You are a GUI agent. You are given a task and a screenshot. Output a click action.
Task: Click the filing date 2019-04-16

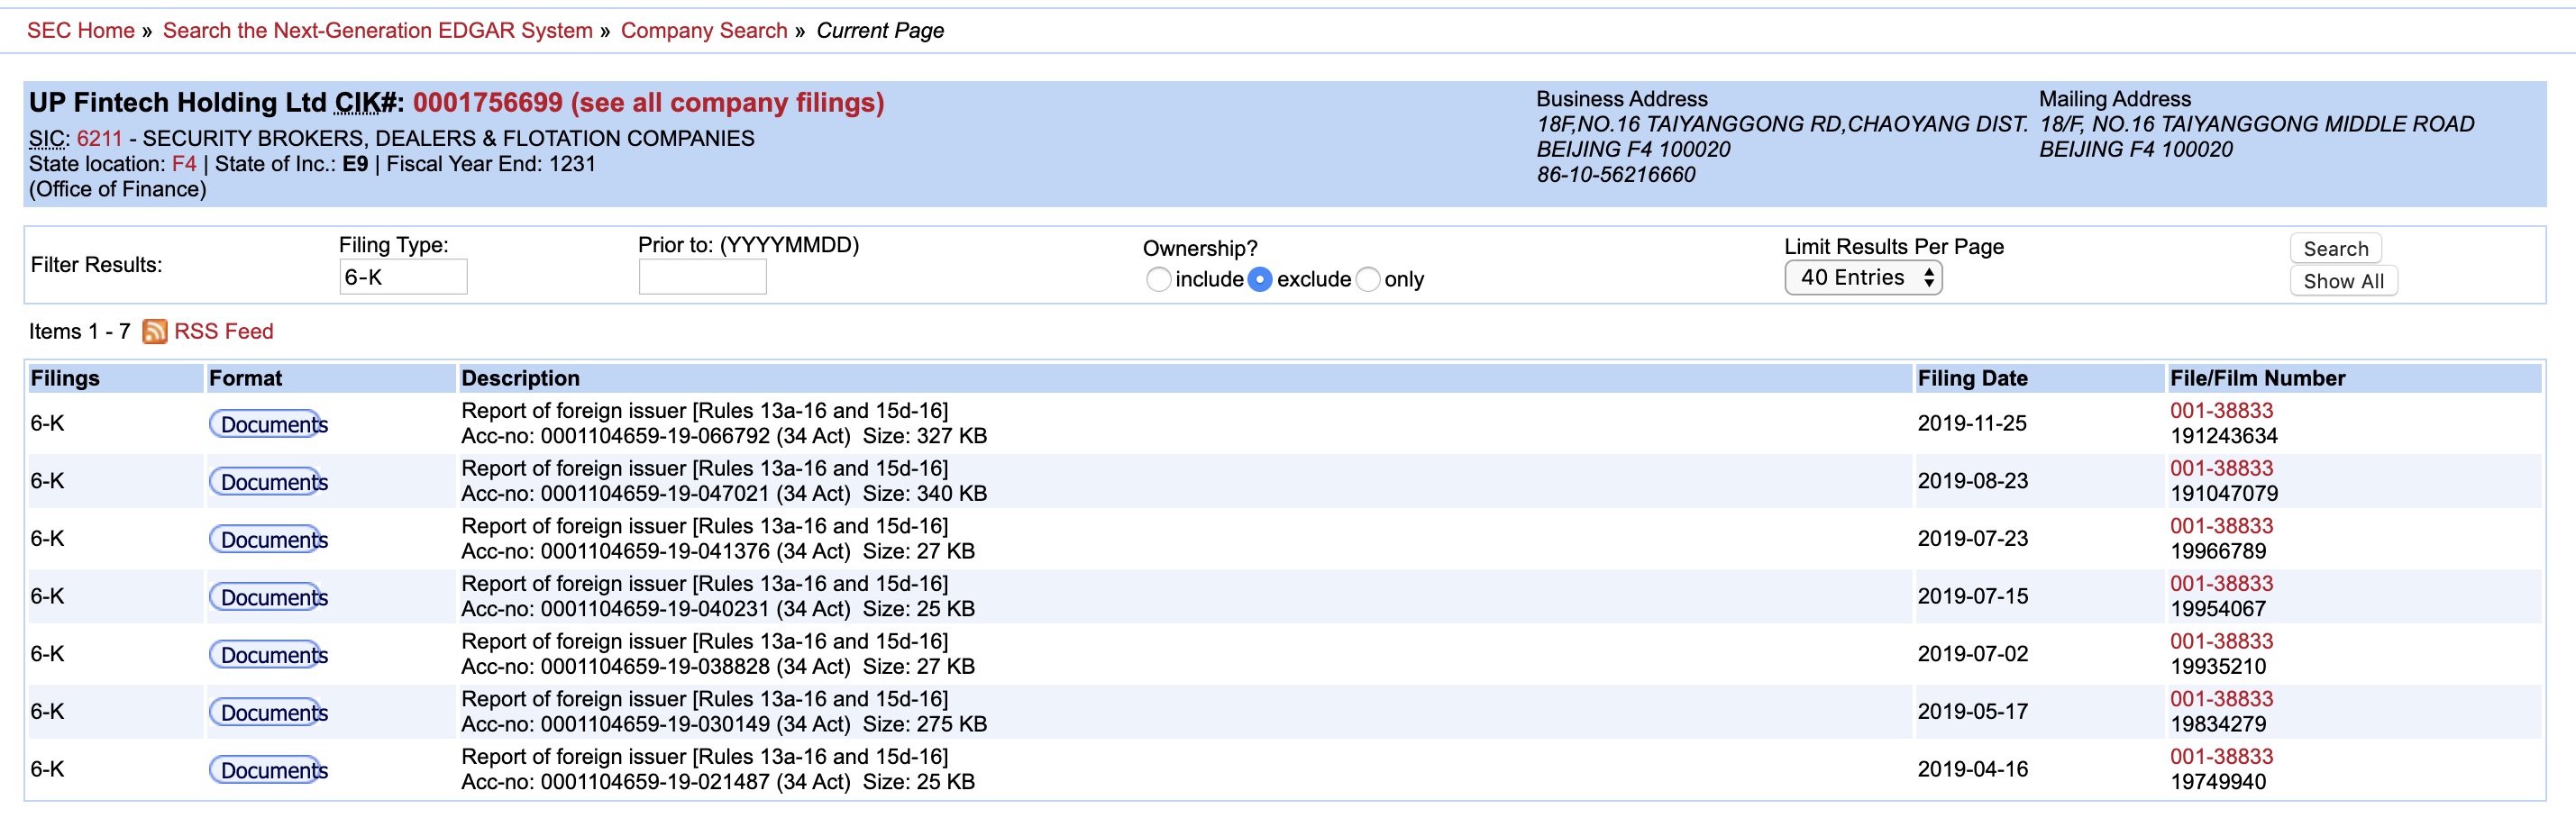pos(1972,770)
